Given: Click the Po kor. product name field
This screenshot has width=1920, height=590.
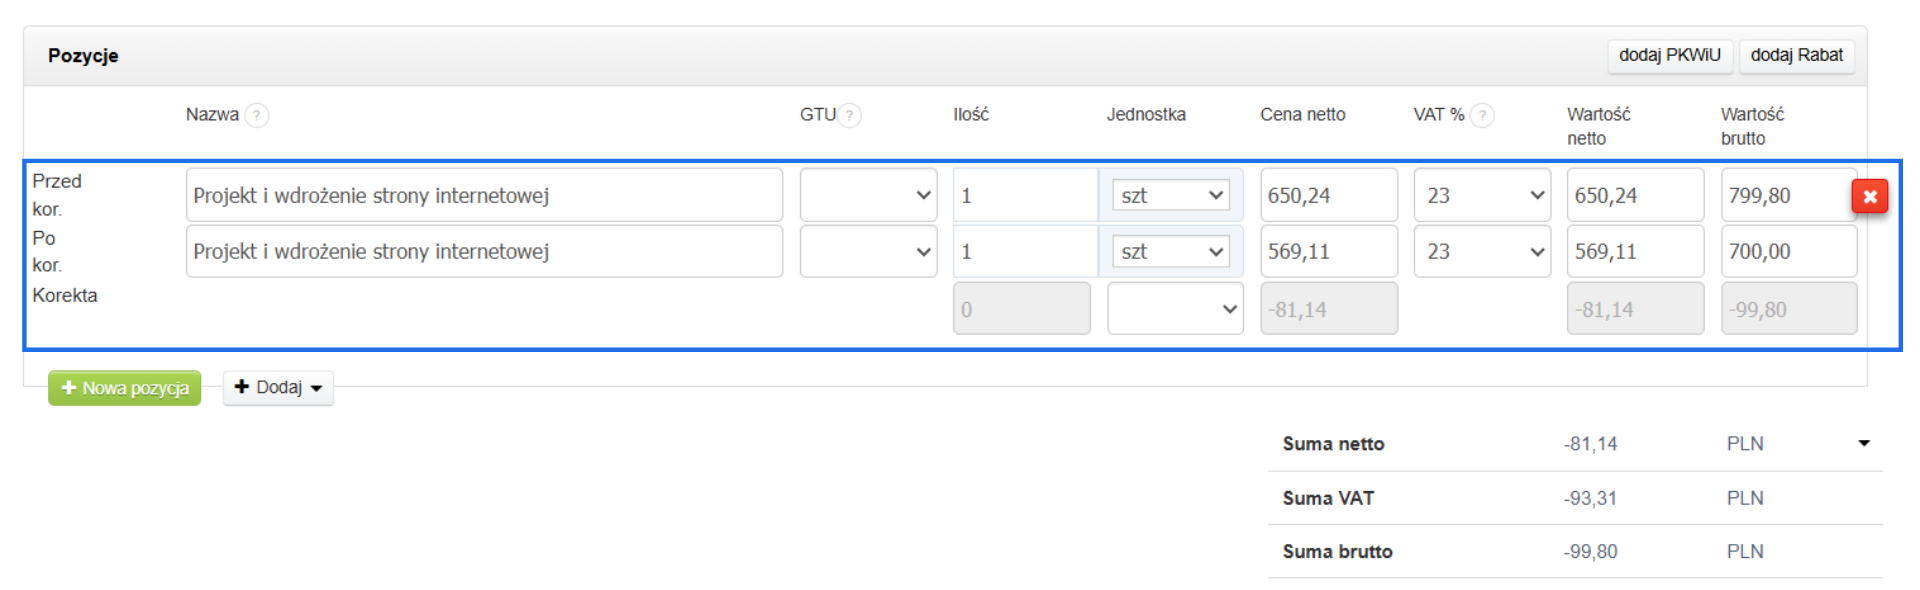Looking at the screenshot, I should 484,252.
